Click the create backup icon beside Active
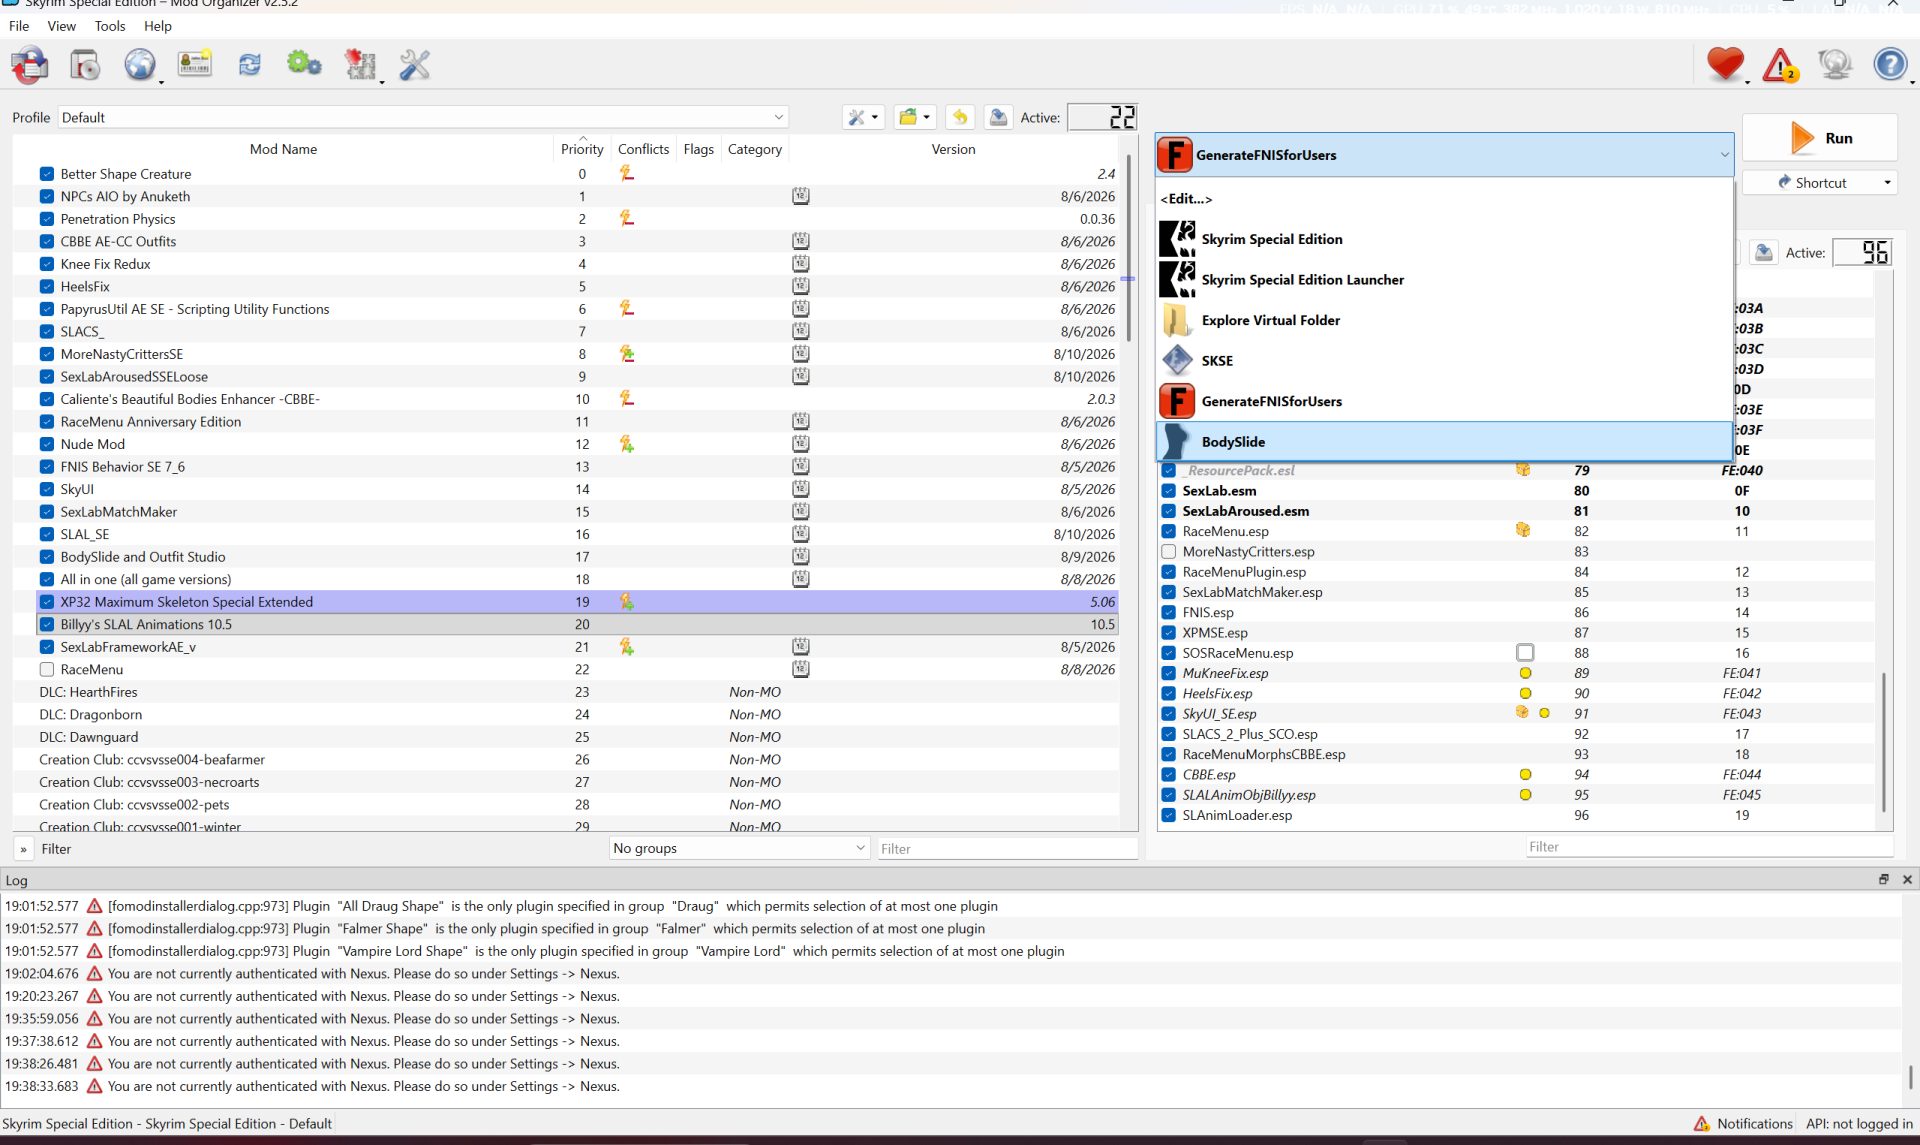Viewport: 1920px width, 1145px height. pyautogui.click(x=998, y=117)
